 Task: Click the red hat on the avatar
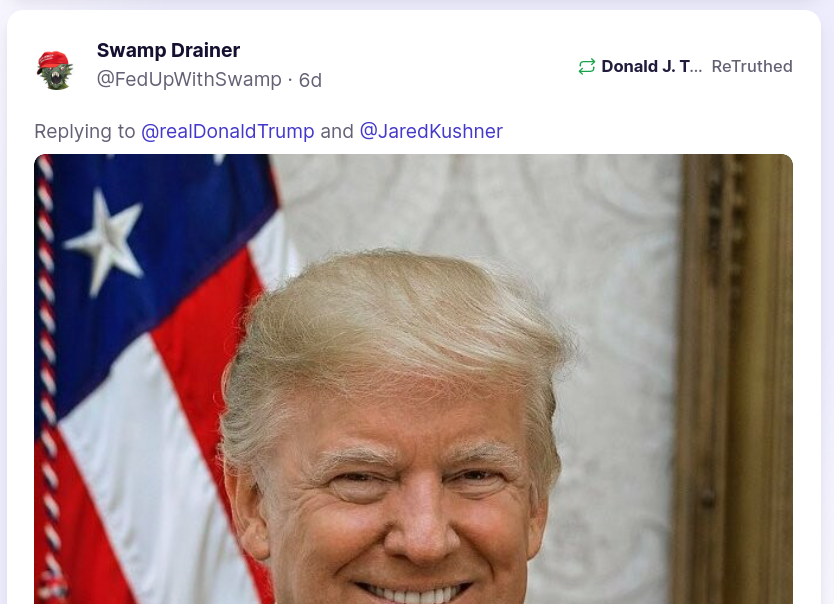pyautogui.click(x=53, y=60)
